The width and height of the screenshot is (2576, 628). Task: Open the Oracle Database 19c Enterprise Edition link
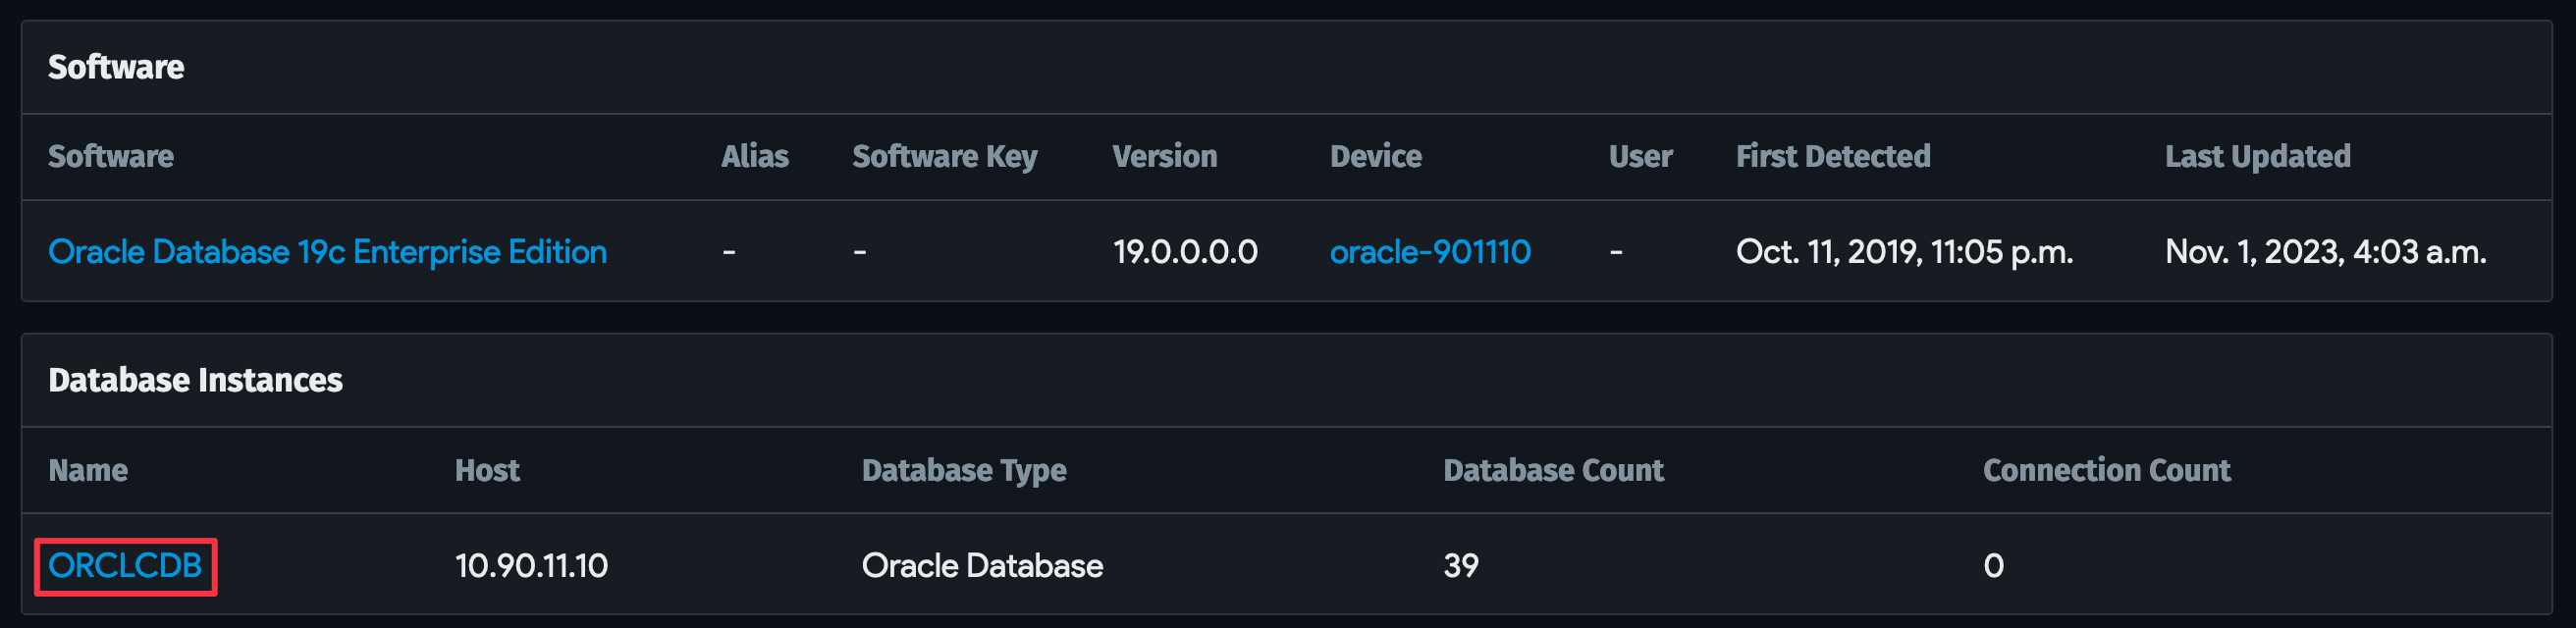pos(328,252)
